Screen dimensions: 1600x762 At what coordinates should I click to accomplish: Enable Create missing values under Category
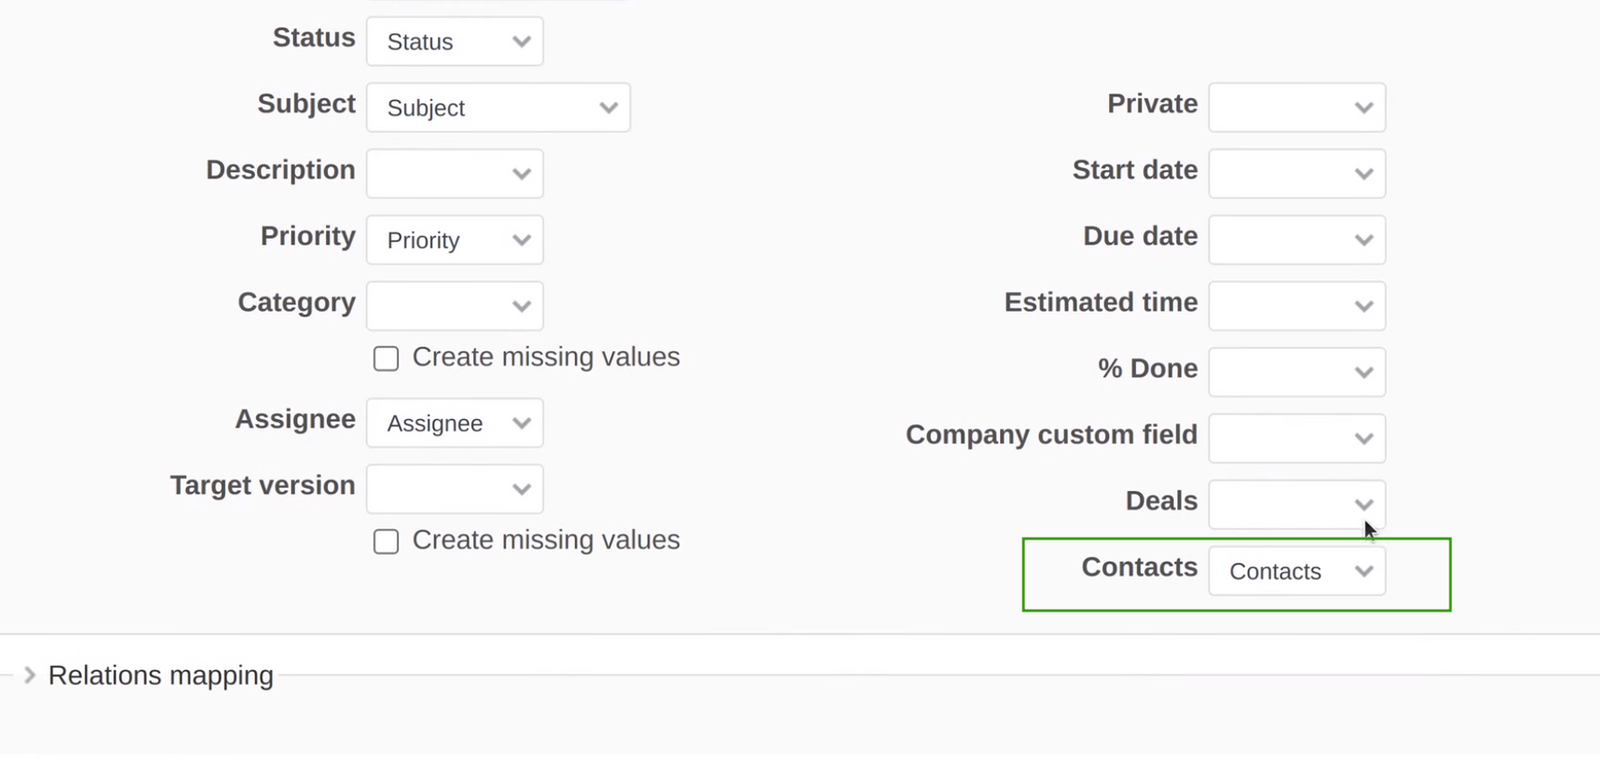[385, 358]
